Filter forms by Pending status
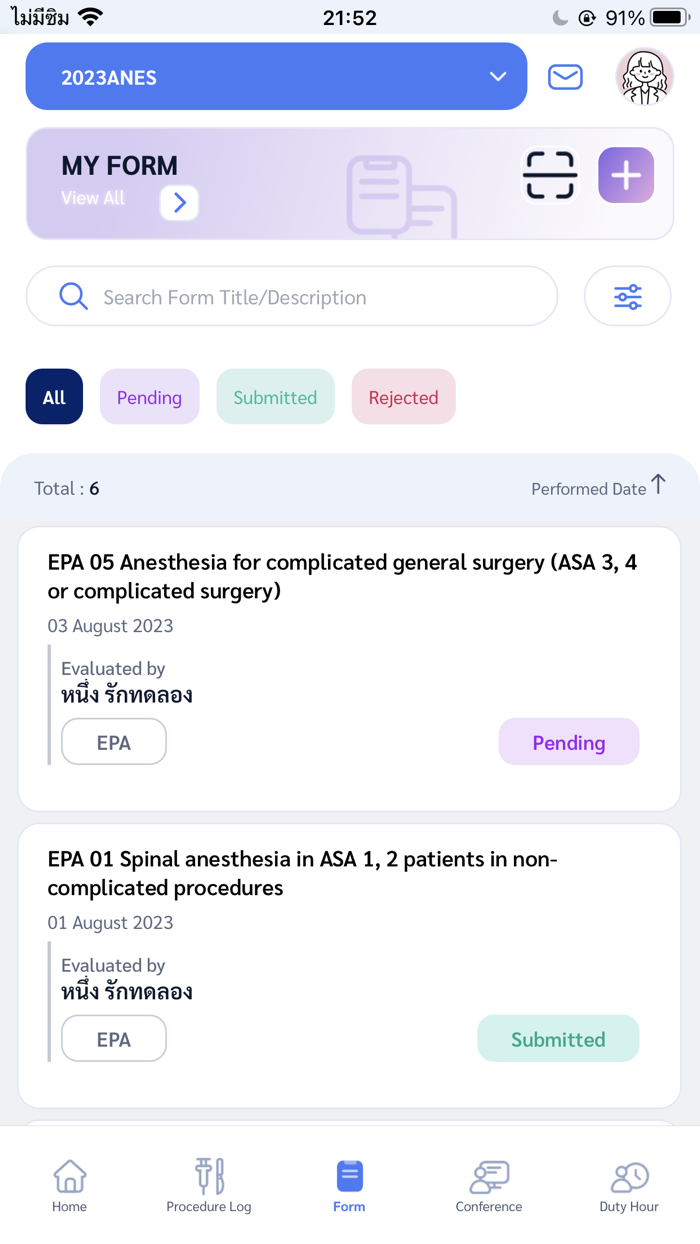The width and height of the screenshot is (700, 1244). (149, 397)
